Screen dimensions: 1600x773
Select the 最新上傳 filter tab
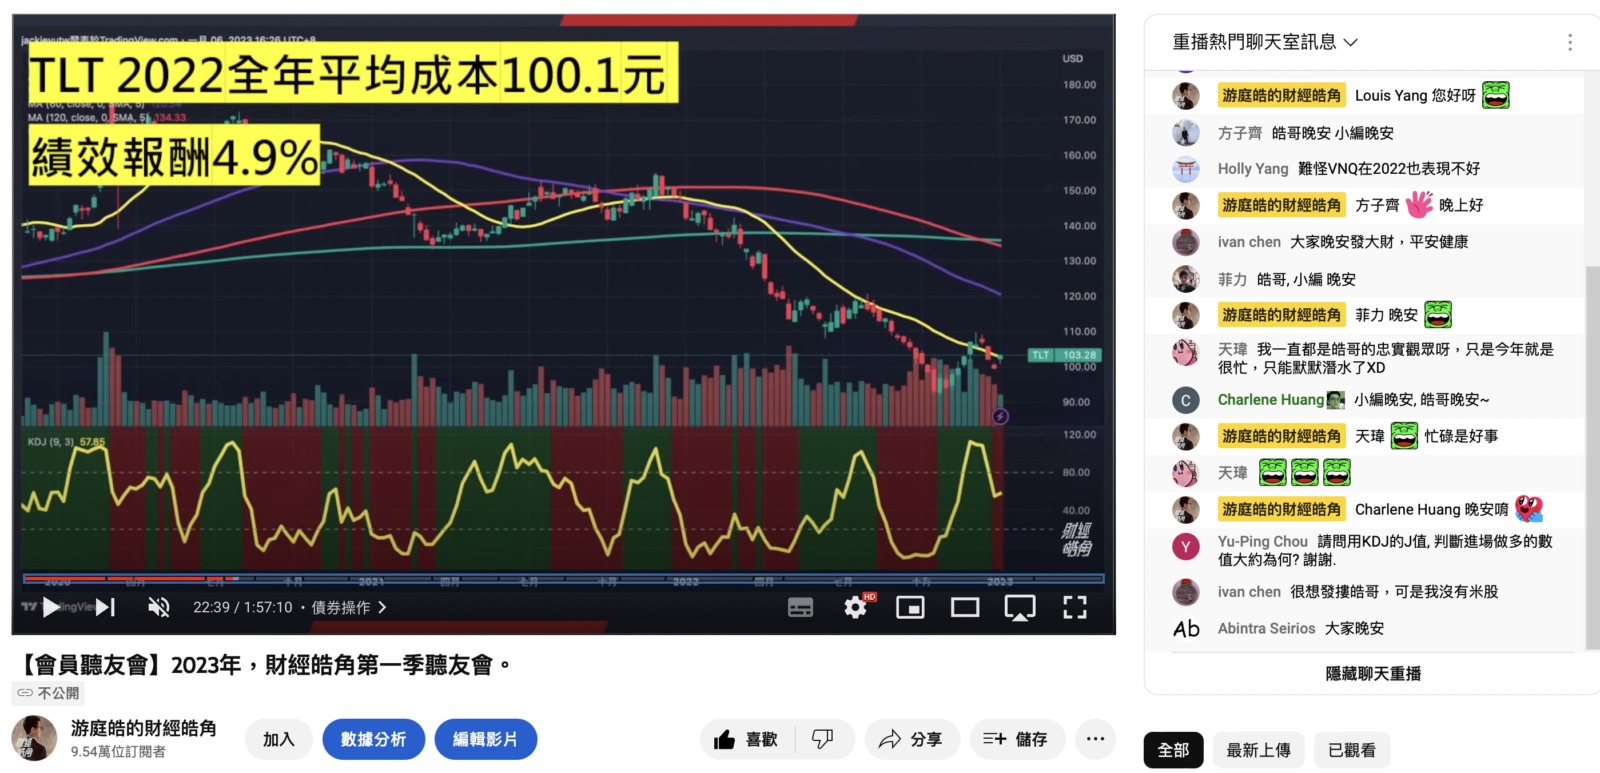pyautogui.click(x=1258, y=750)
